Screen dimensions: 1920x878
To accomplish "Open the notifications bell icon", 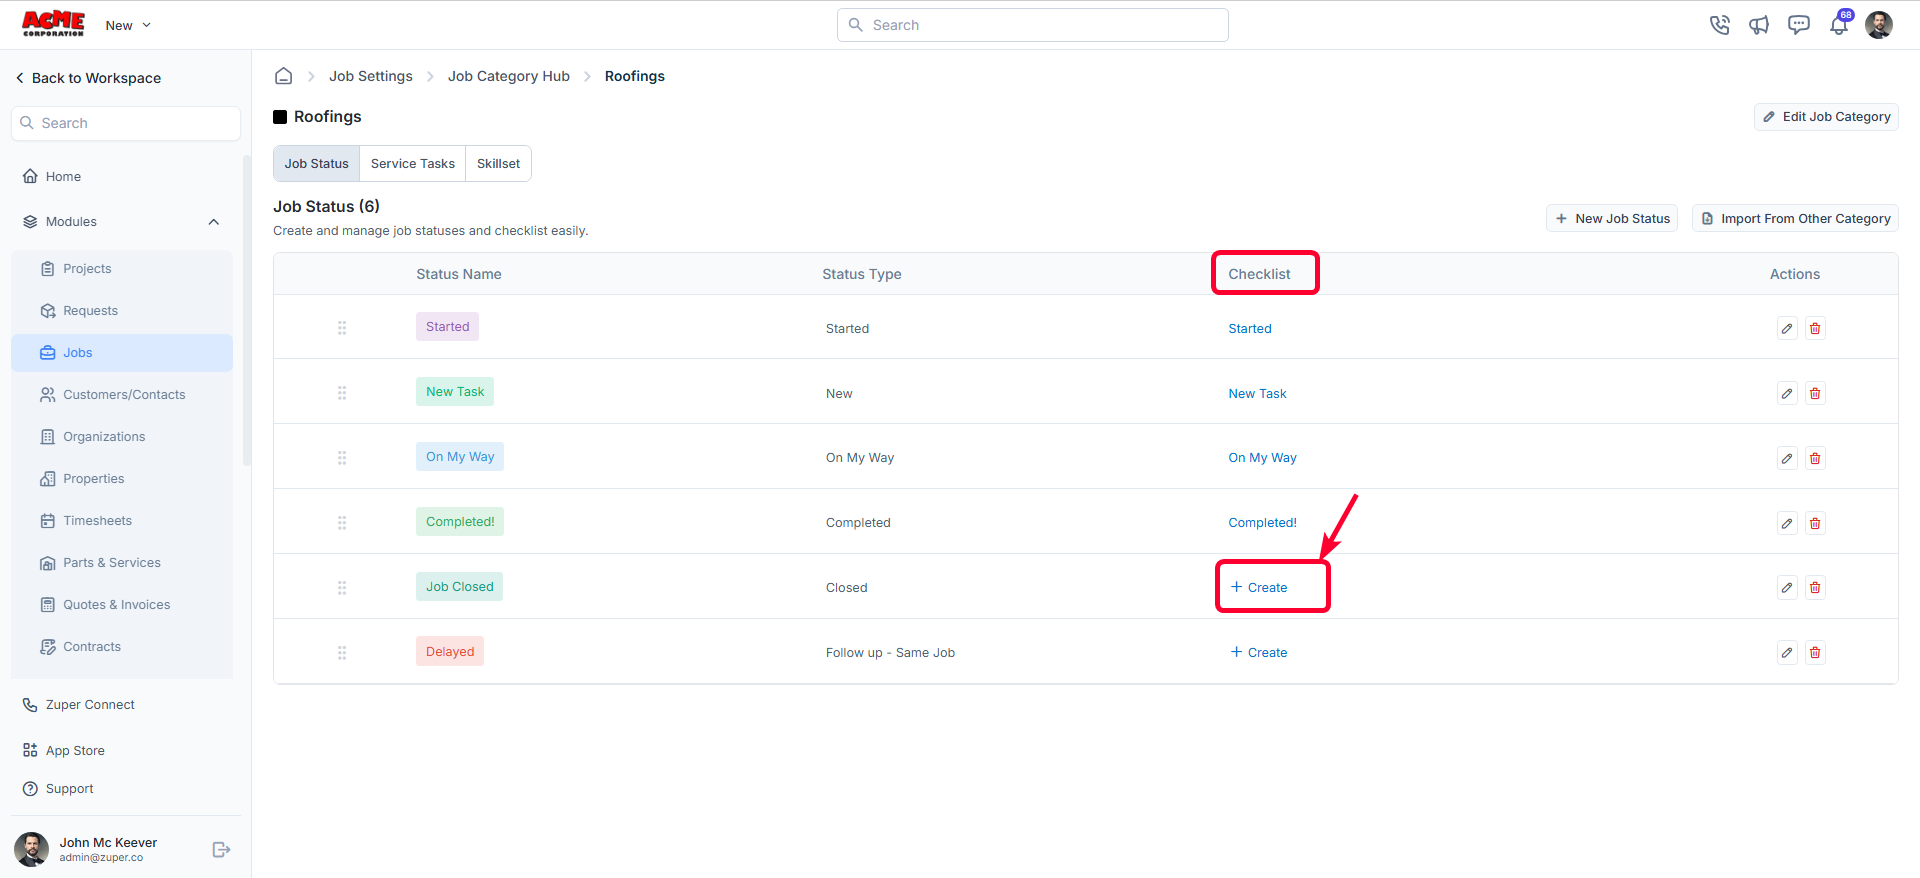I will pos(1839,25).
